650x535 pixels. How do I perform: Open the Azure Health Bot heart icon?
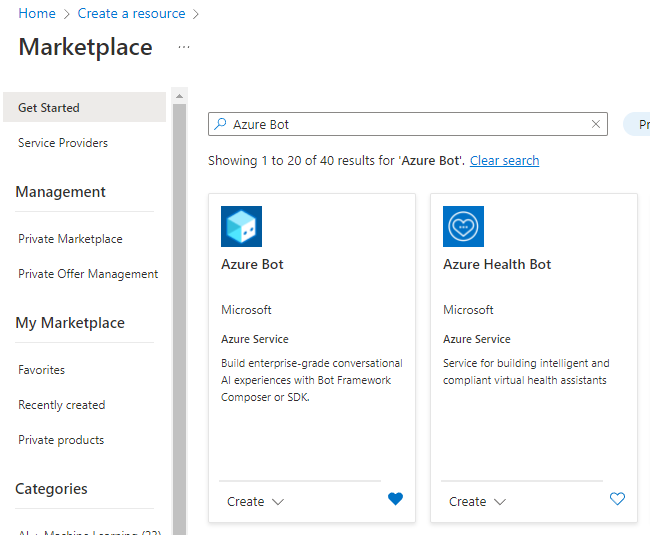click(463, 226)
